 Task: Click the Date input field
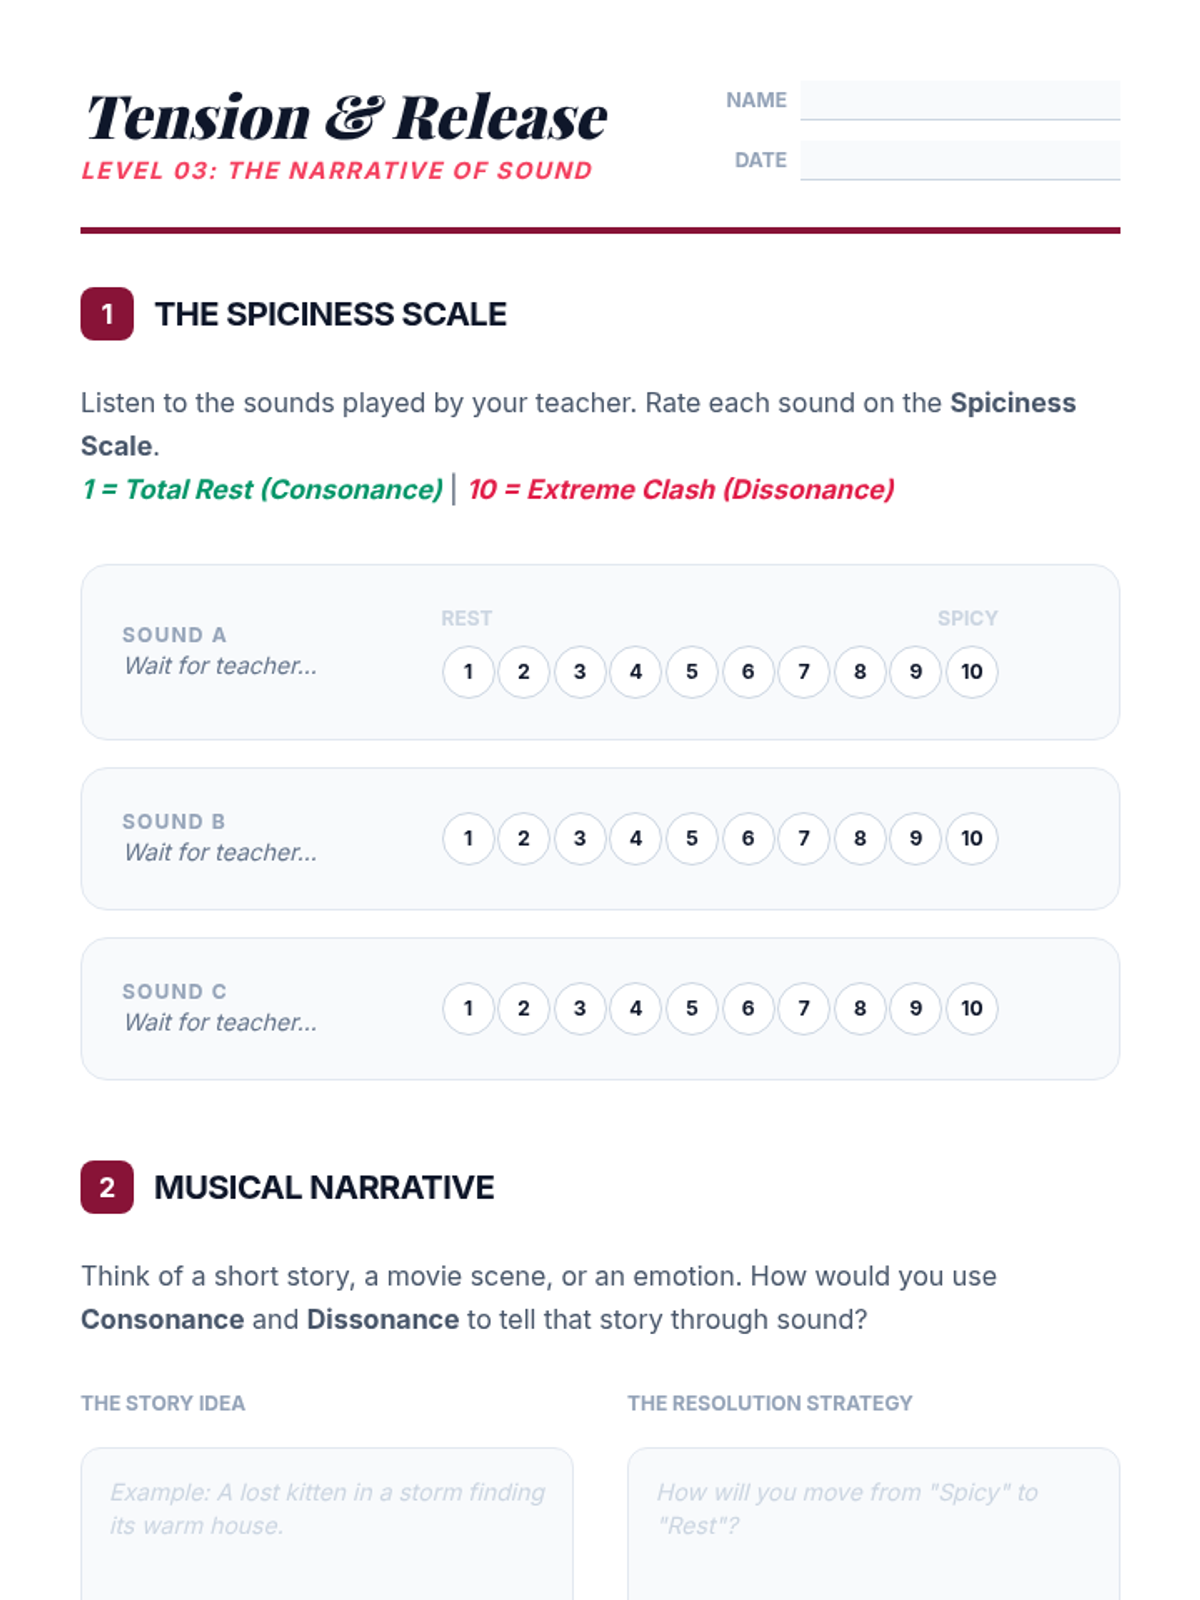coord(959,160)
